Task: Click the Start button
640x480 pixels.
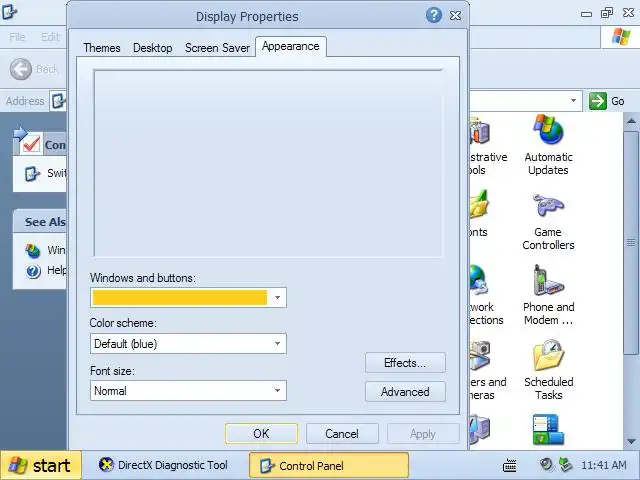Action: (x=41, y=465)
